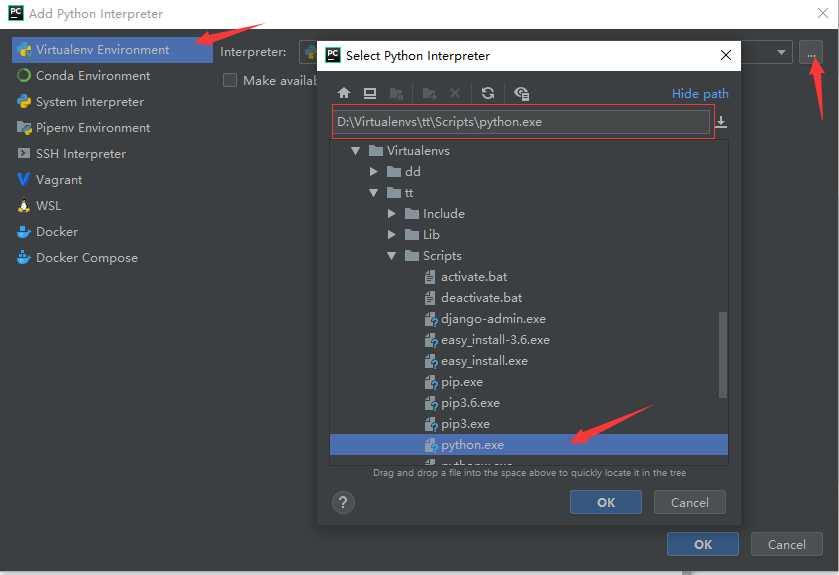Click Cancel in Add Python Interpreter window

(787, 544)
